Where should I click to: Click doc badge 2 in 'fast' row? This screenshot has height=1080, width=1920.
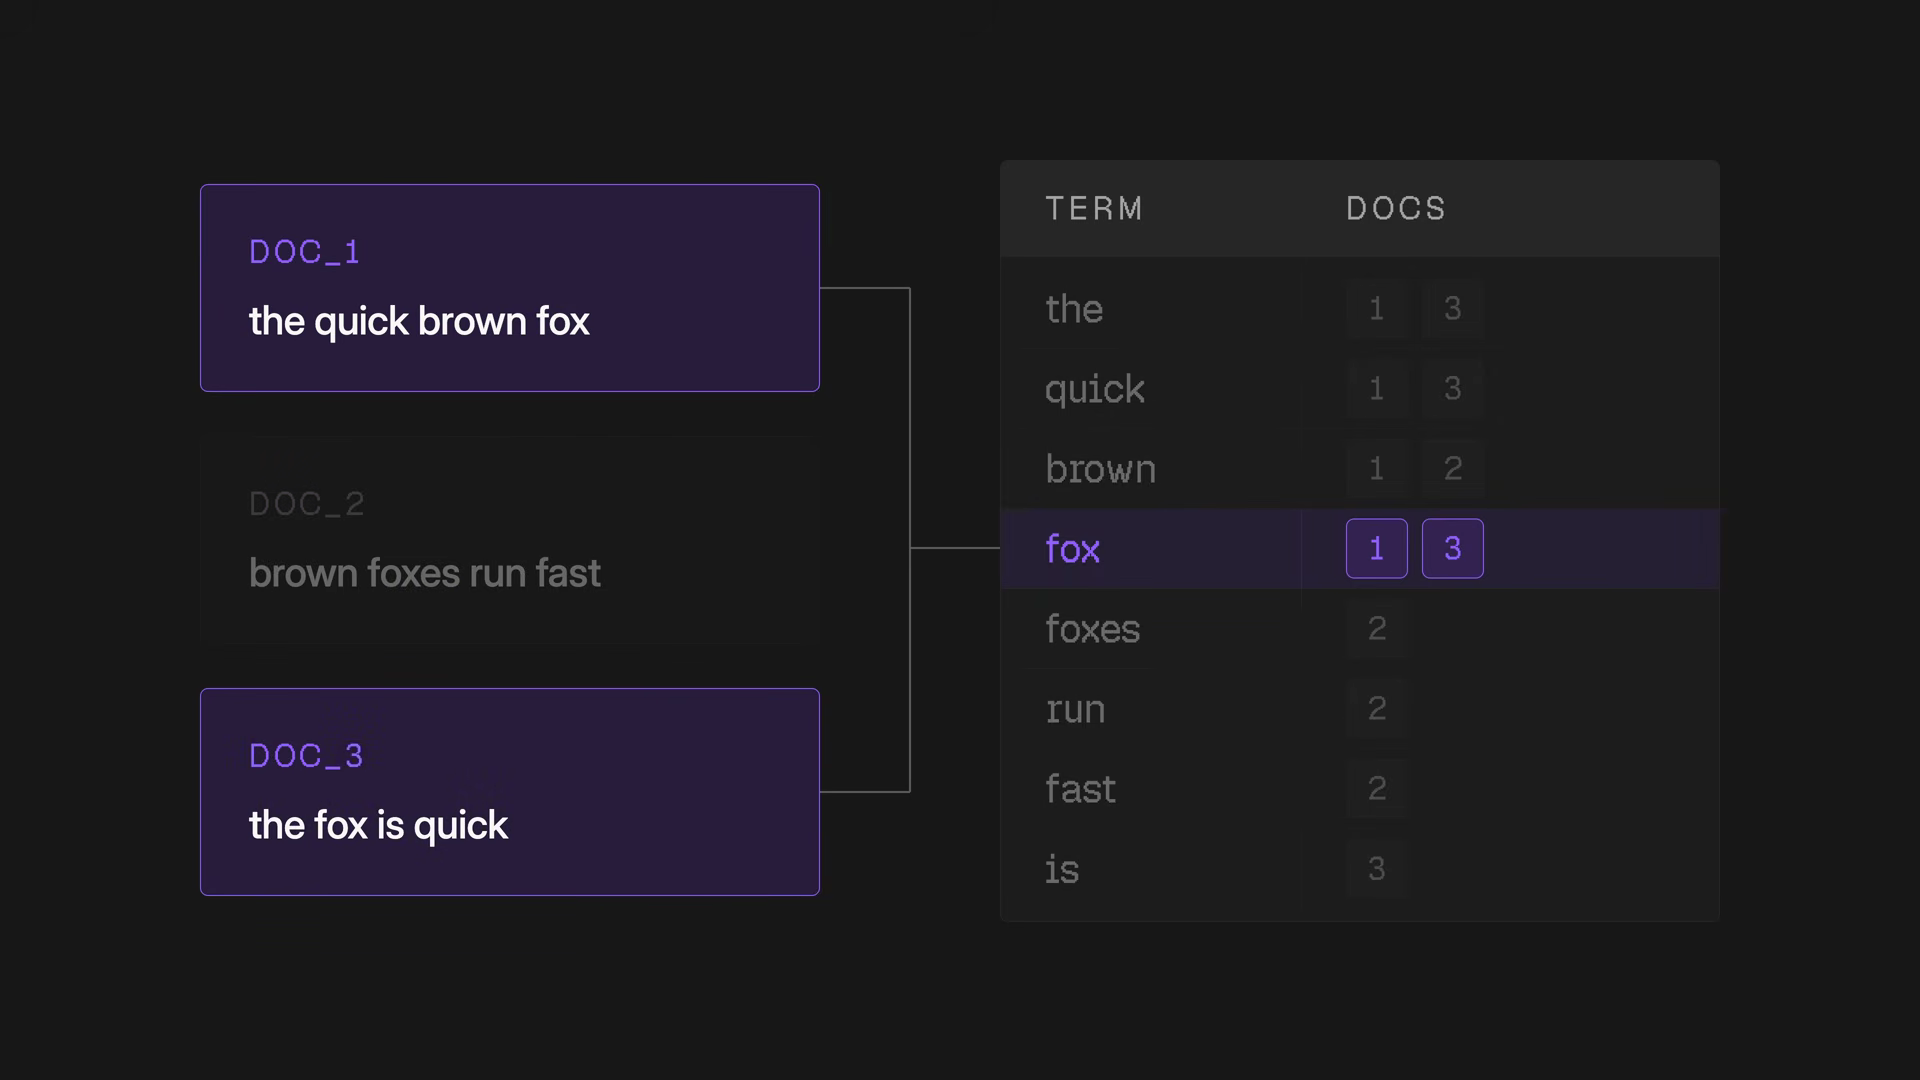coord(1377,788)
